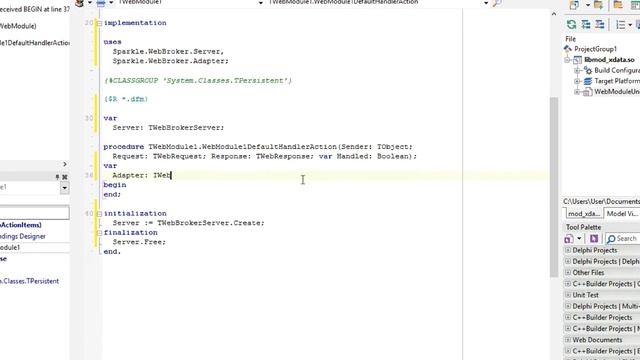Open the dropdown arrow beside Tool Palette categories icon
This screenshot has width=640, height=360.
pyautogui.click(x=579, y=239)
